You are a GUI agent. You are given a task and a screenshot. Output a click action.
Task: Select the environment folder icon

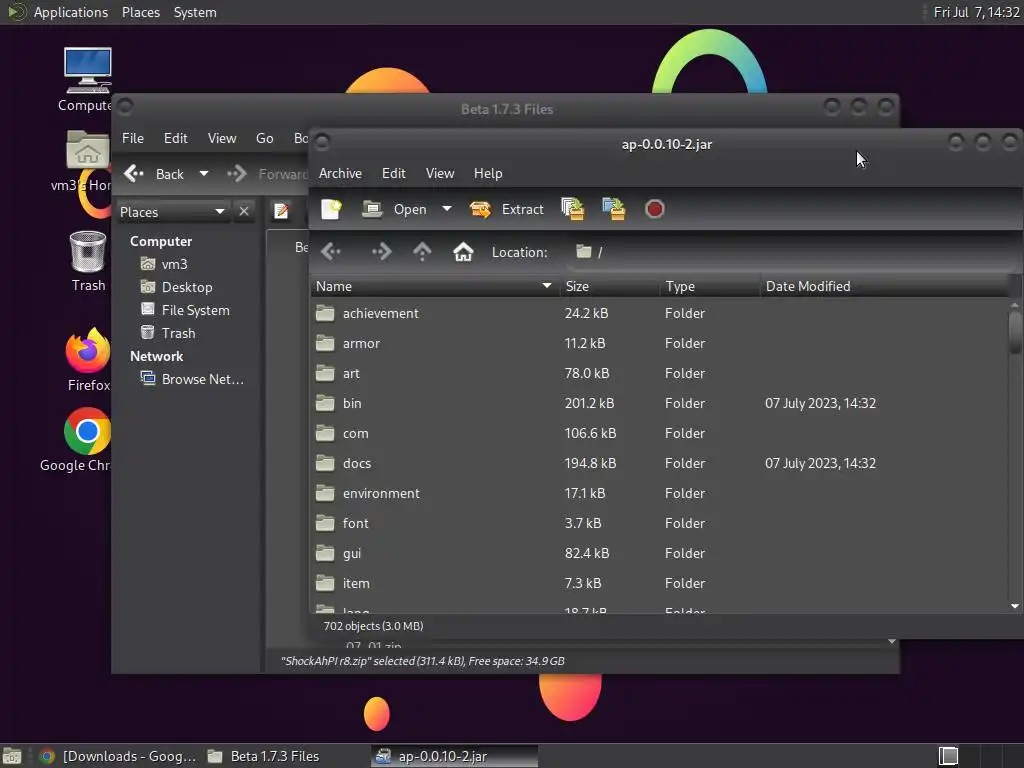(x=325, y=493)
